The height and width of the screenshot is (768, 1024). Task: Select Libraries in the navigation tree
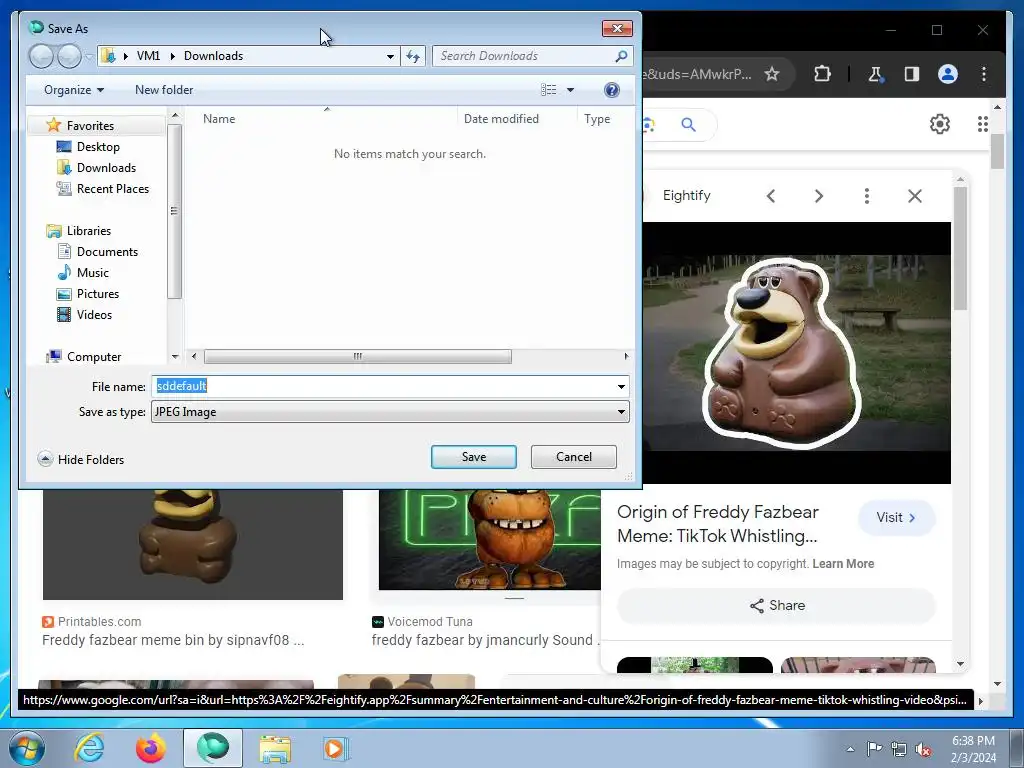(x=89, y=231)
